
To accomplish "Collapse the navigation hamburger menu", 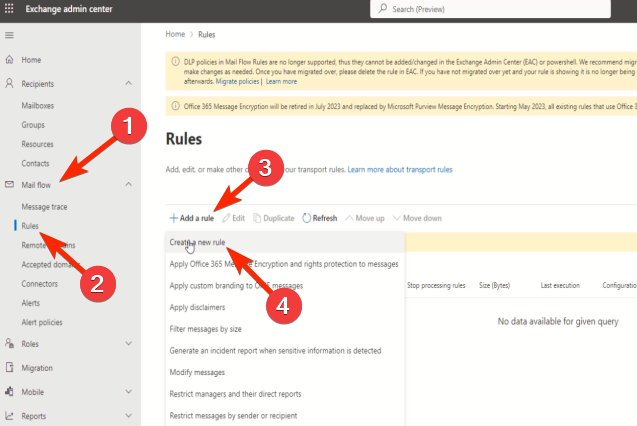I will (9, 35).
